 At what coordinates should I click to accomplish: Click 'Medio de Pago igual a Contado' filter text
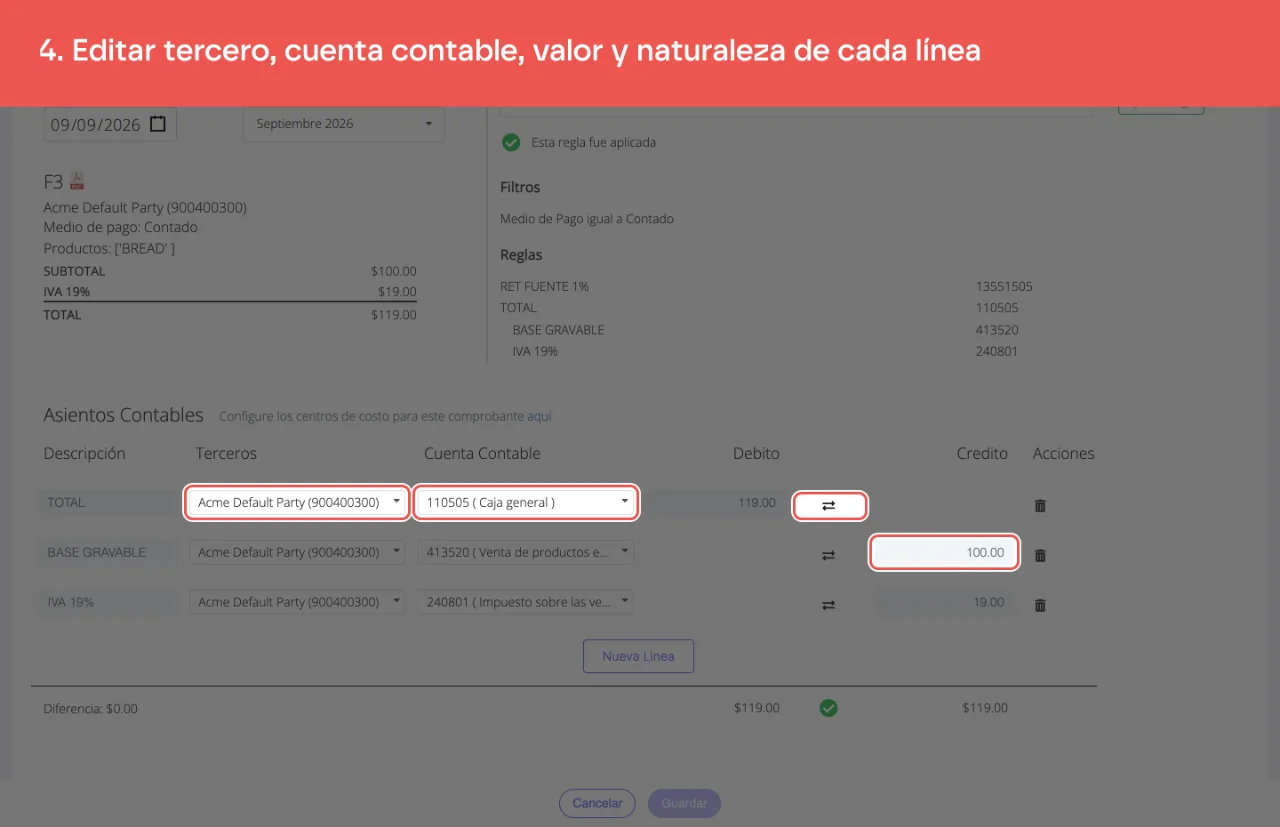(x=587, y=218)
